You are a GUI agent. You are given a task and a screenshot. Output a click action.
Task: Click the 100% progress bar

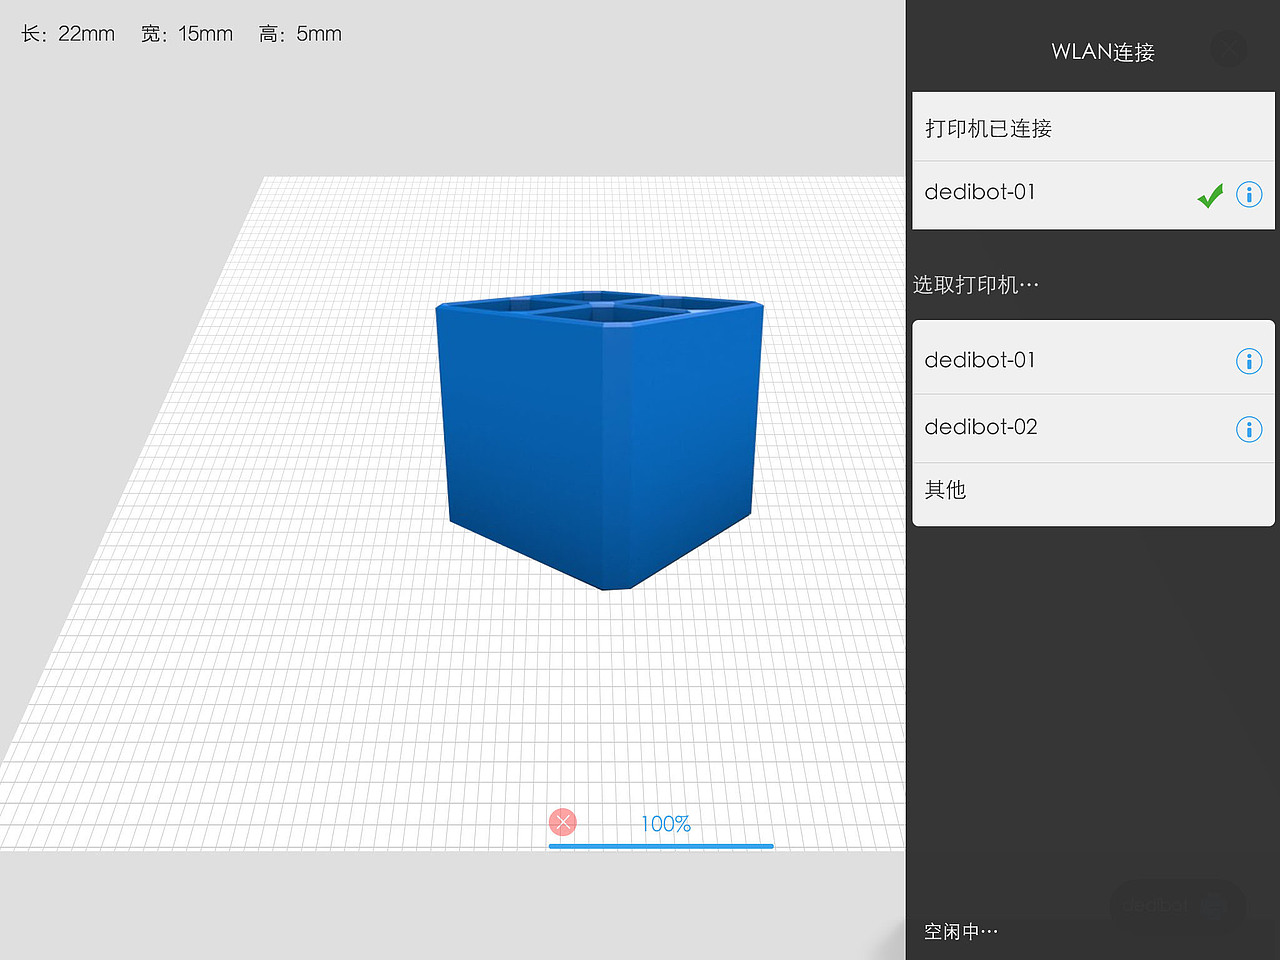tap(661, 846)
